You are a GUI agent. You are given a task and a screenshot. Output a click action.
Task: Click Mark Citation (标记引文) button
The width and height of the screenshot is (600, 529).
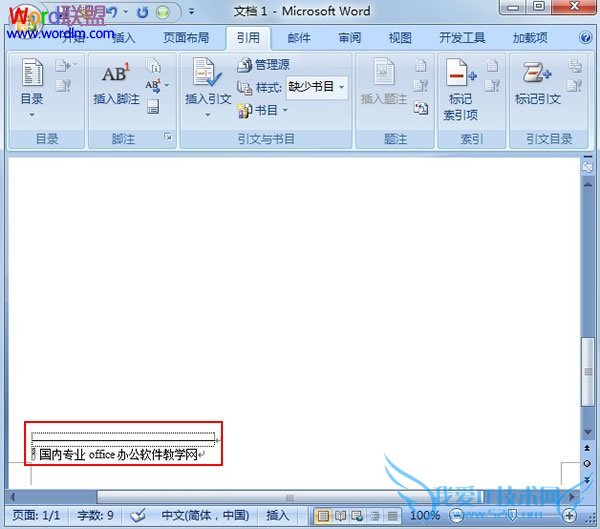pos(538,82)
